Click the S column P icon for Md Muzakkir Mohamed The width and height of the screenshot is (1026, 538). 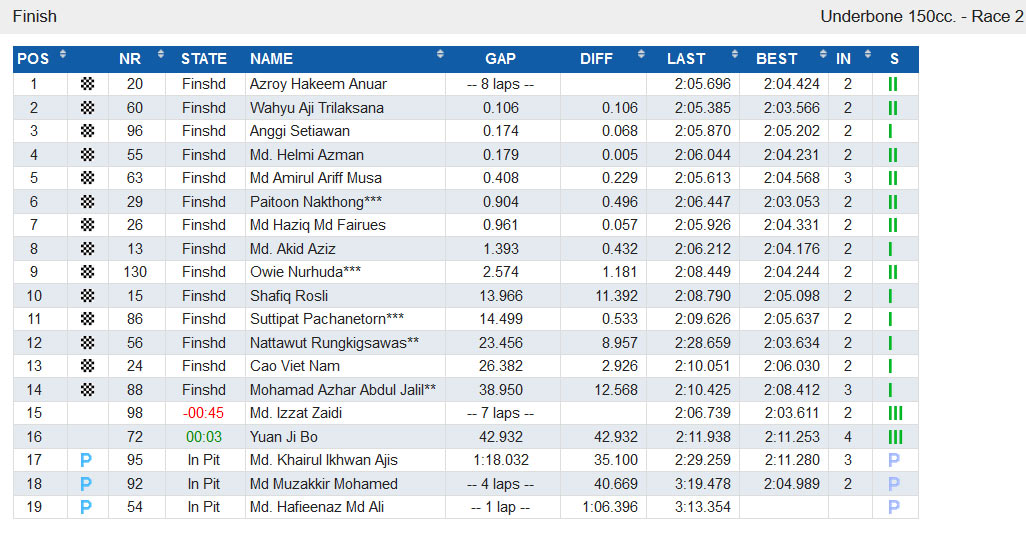click(x=894, y=484)
